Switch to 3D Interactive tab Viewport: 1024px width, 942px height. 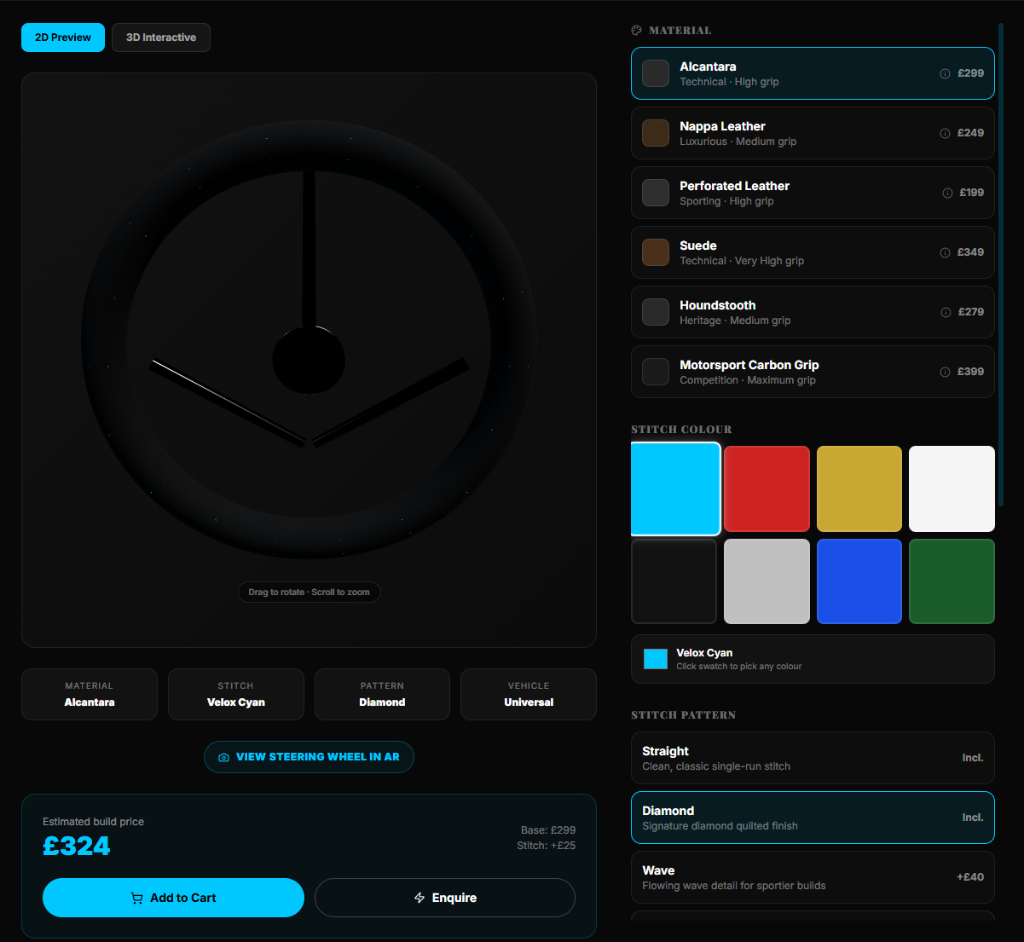[161, 37]
